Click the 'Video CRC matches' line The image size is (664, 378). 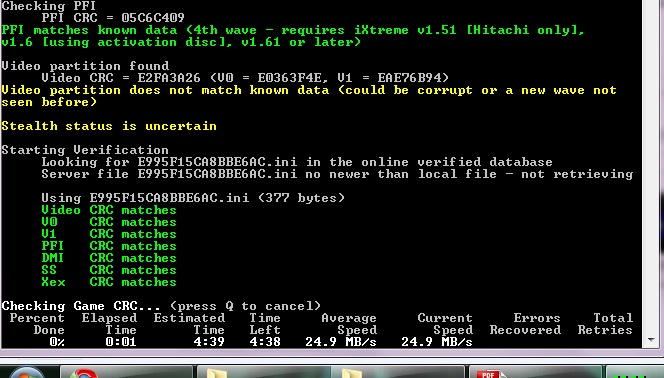point(109,210)
